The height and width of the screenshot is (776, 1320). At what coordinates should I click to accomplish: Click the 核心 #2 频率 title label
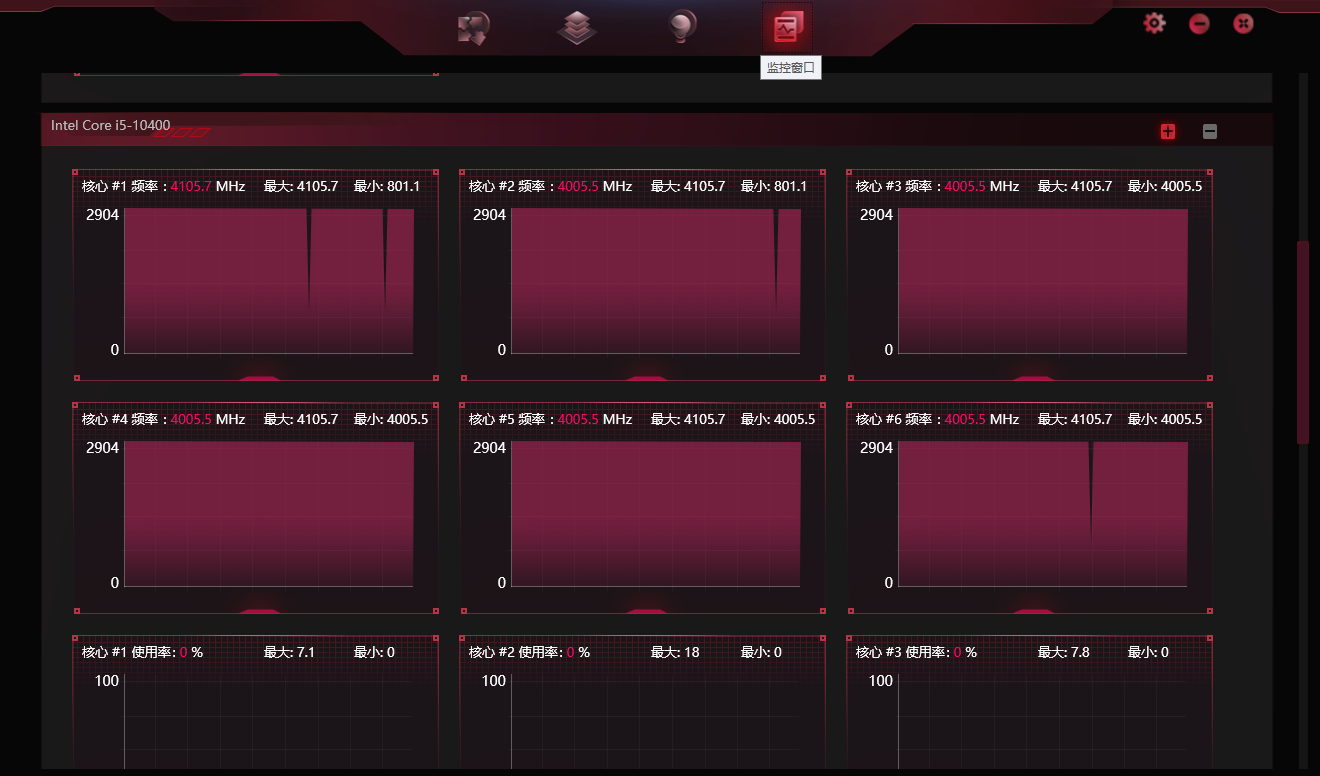pos(510,186)
